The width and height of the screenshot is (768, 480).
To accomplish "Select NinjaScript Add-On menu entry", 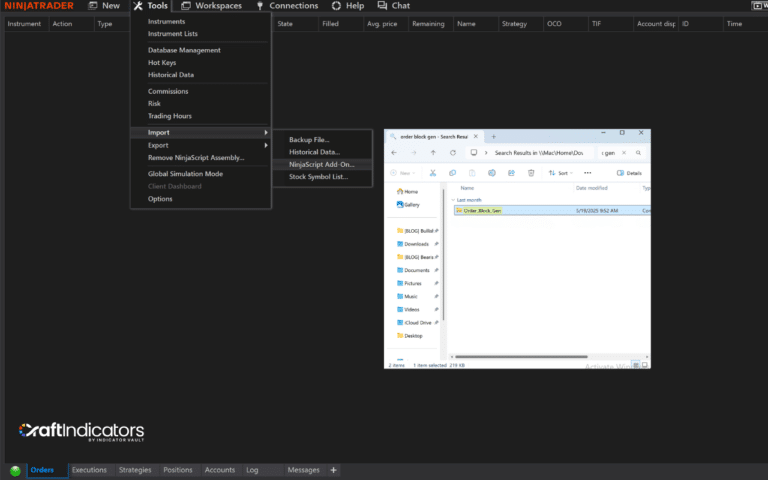I will [322, 165].
